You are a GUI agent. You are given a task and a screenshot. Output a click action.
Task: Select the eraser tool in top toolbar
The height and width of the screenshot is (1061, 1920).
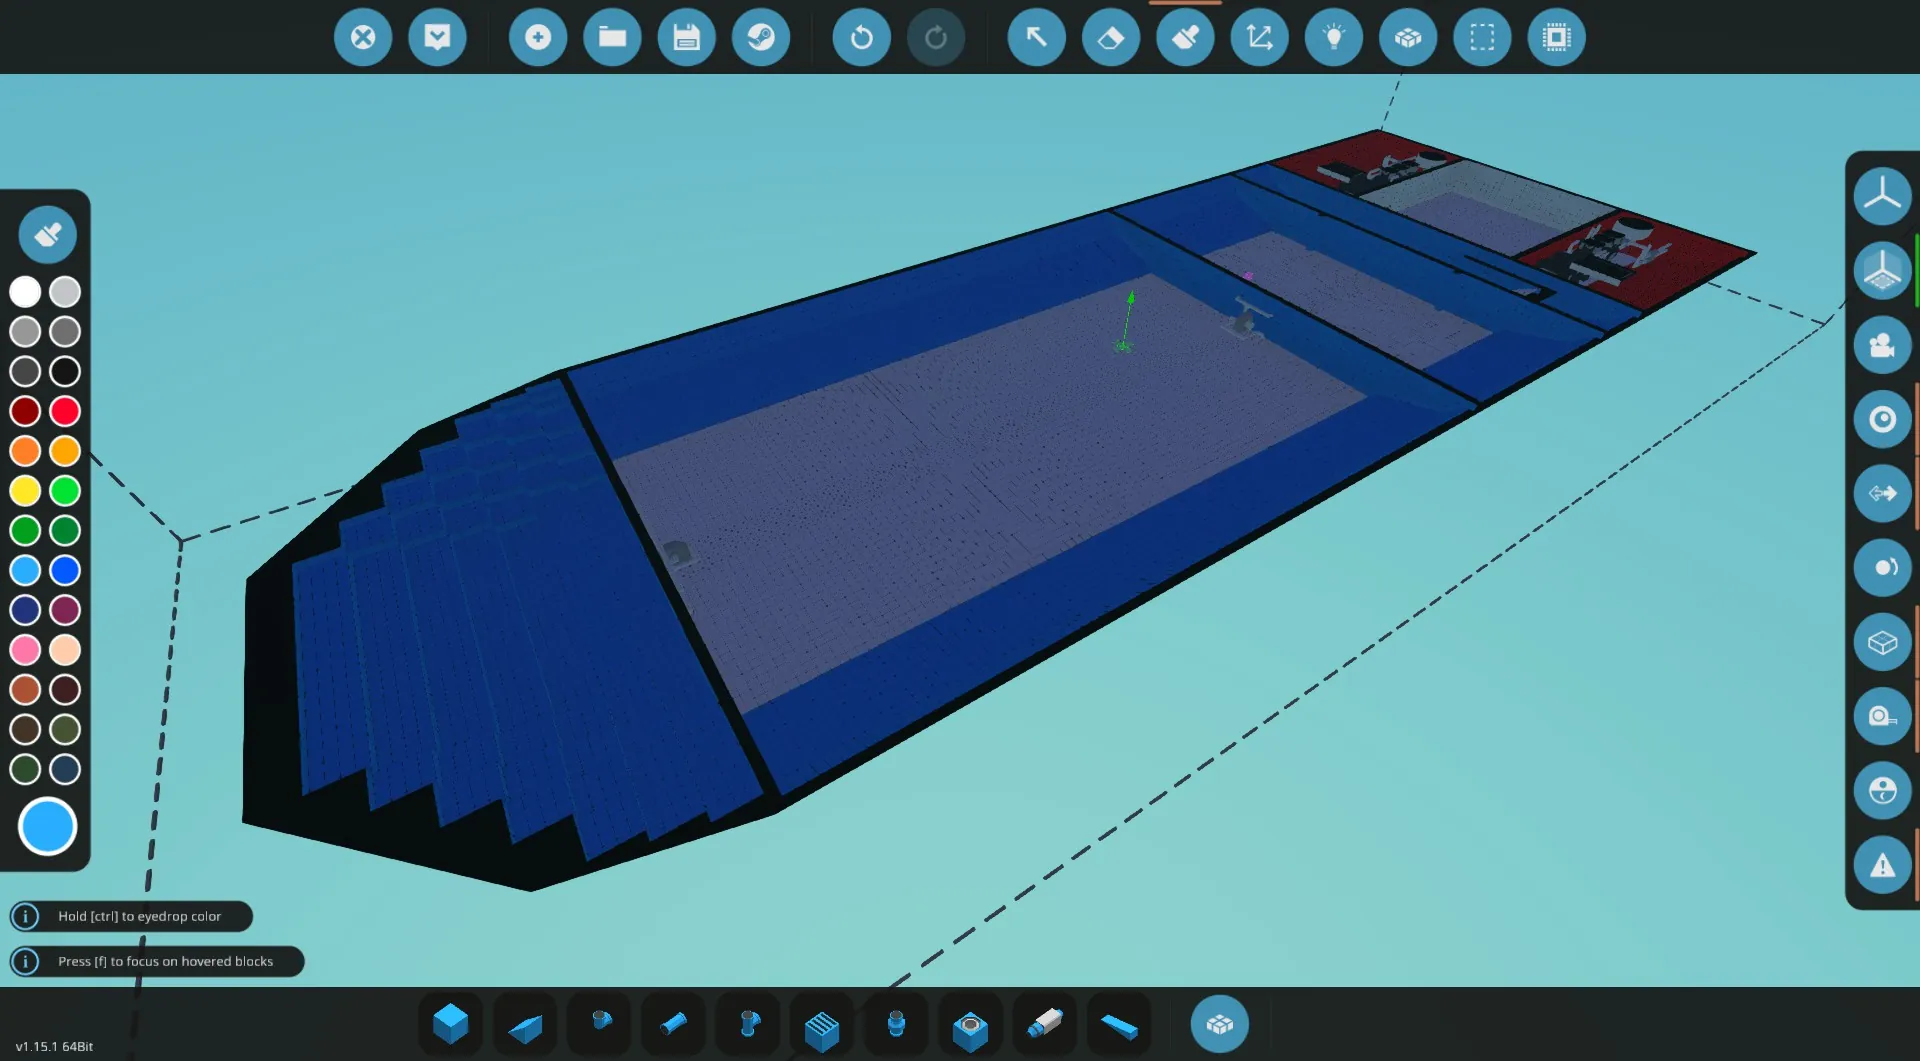[x=1110, y=38]
